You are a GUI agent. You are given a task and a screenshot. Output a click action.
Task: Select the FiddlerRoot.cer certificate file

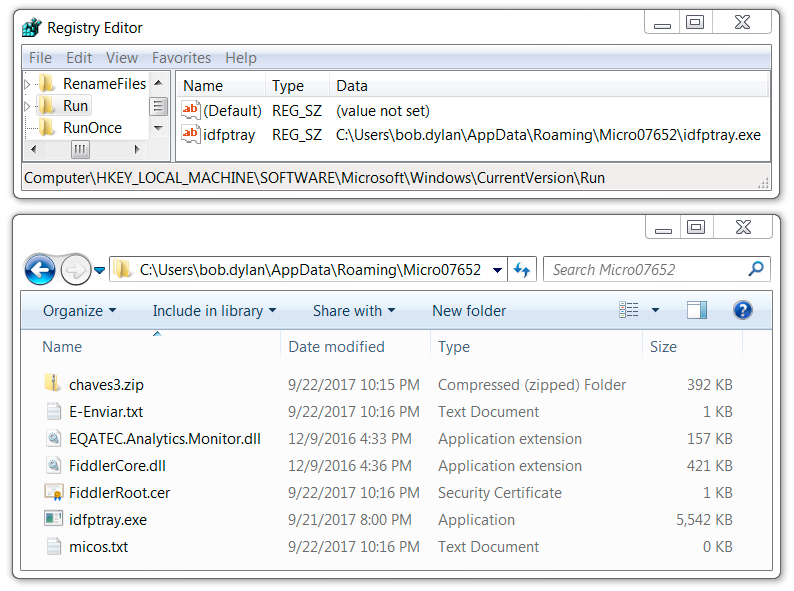pyautogui.click(x=120, y=493)
